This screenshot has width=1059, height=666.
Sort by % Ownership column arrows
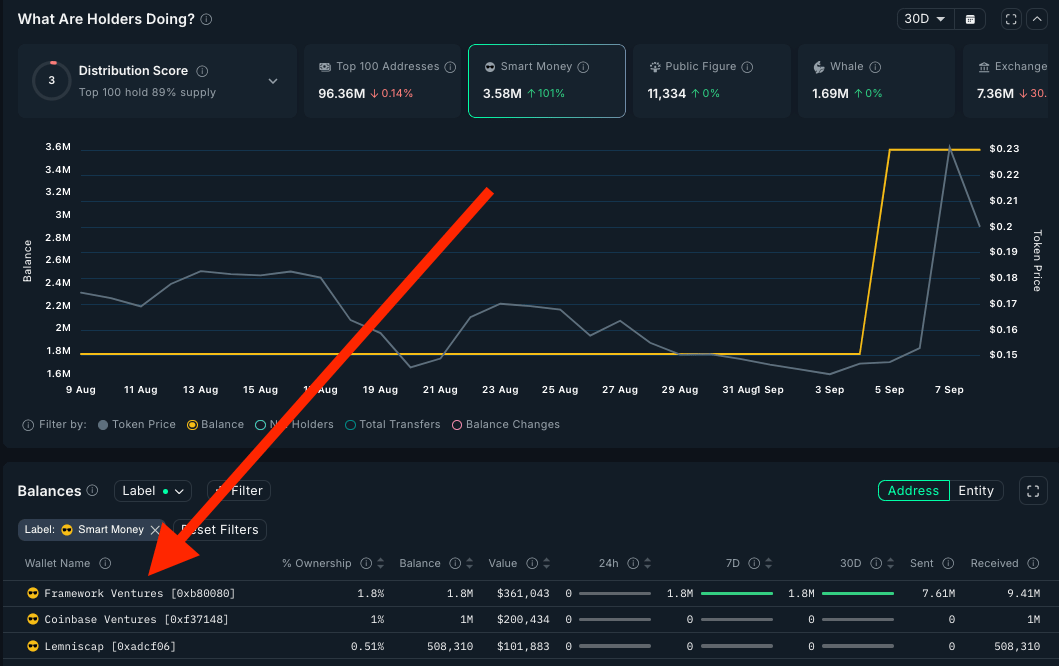click(x=382, y=564)
